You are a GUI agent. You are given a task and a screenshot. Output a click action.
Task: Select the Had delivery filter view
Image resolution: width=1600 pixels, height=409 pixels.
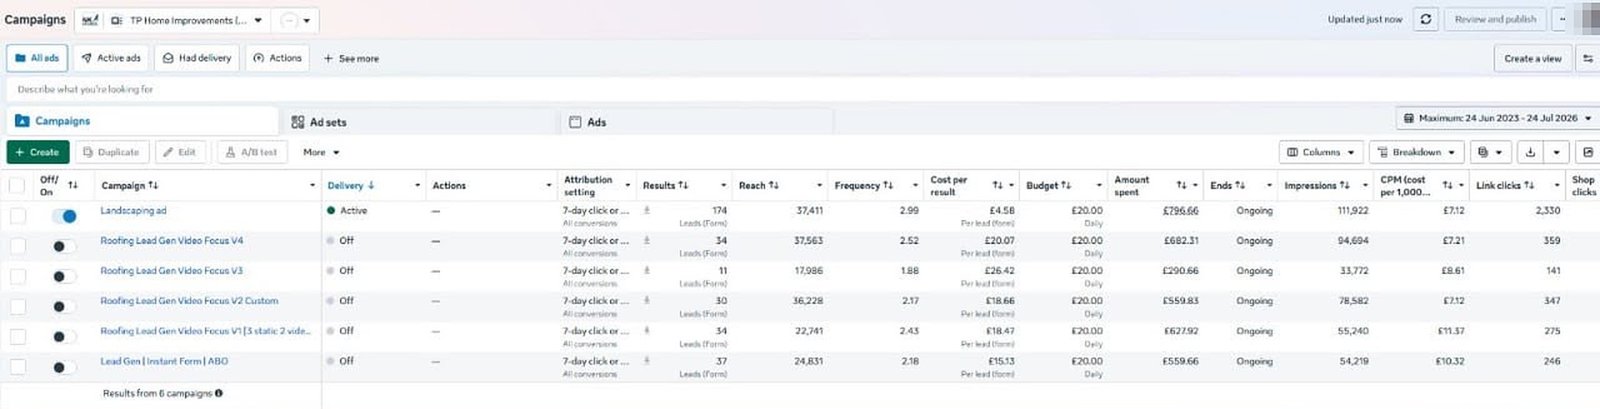point(197,58)
